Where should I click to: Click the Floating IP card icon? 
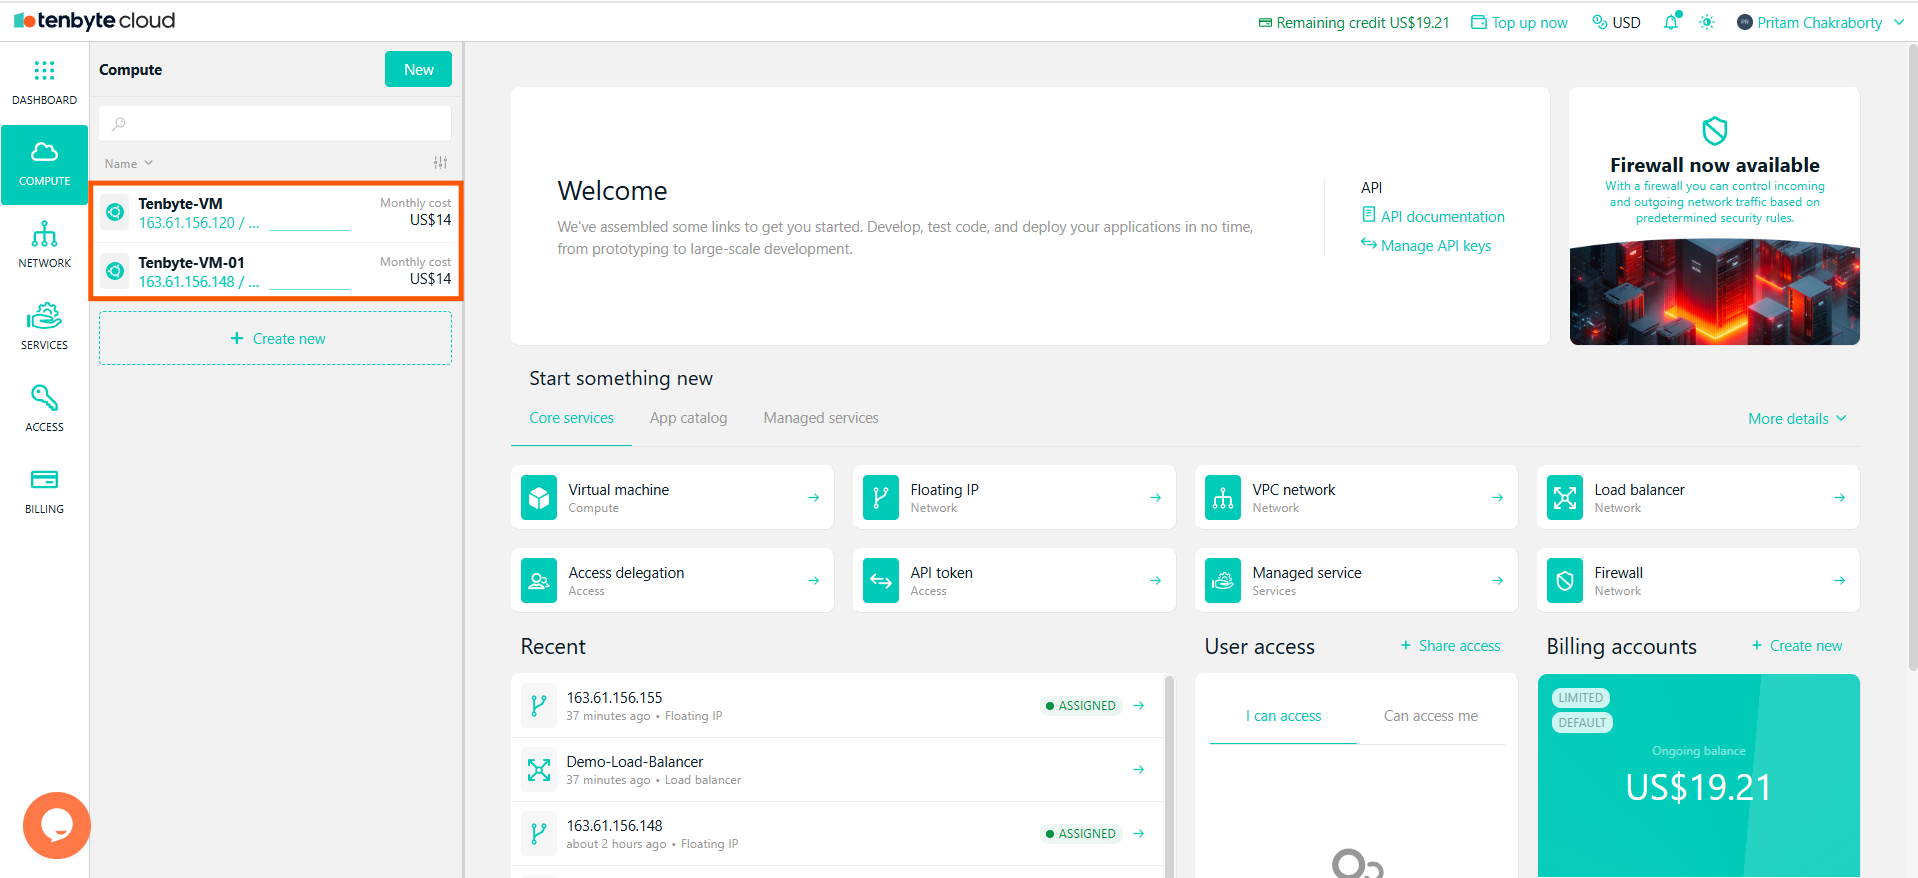[x=881, y=497]
